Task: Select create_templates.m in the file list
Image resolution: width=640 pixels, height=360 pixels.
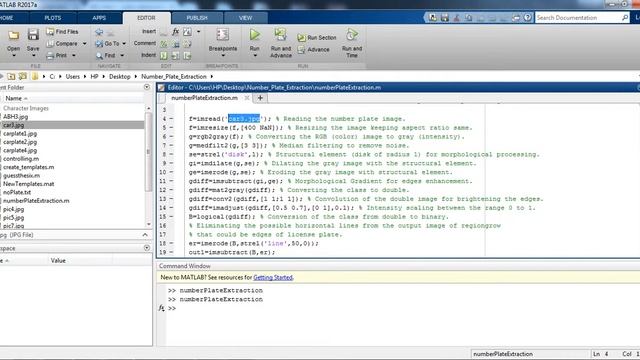Action: coord(28,167)
